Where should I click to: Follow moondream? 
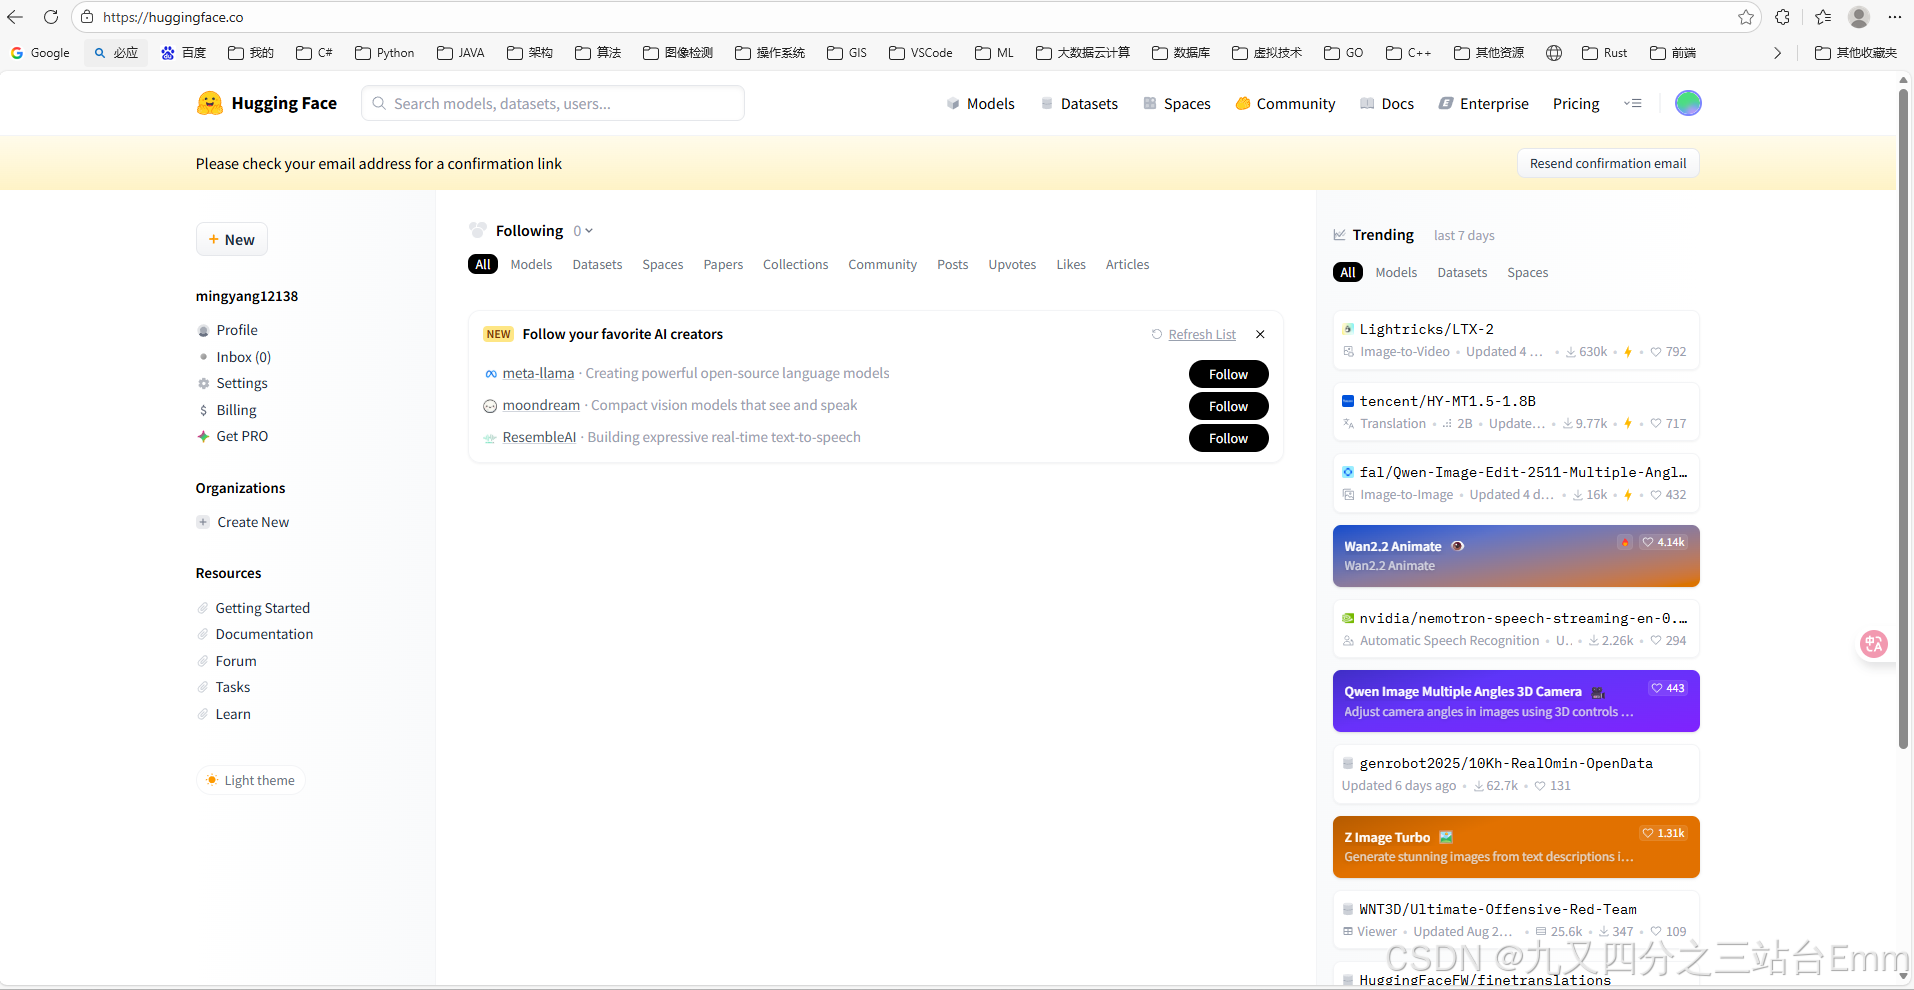pyautogui.click(x=1228, y=406)
